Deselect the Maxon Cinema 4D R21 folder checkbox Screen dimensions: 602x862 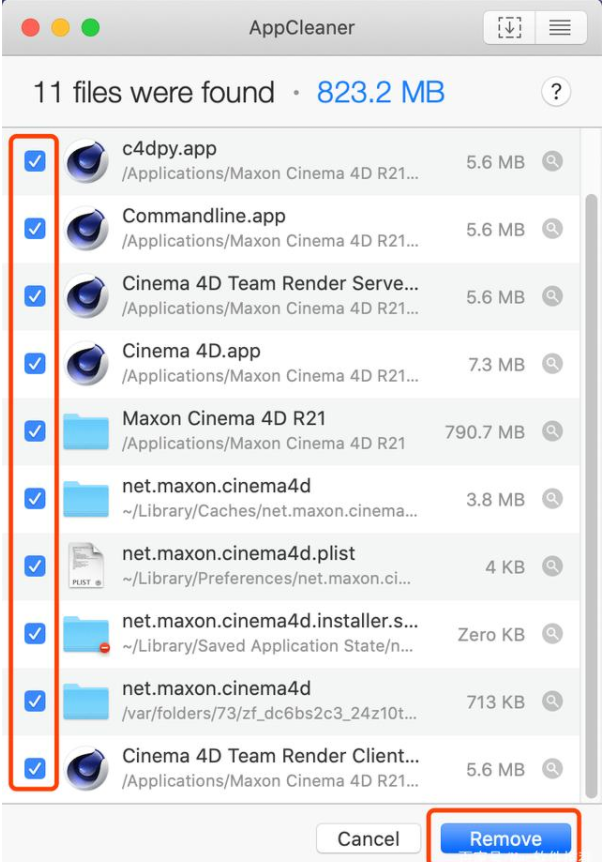click(35, 431)
